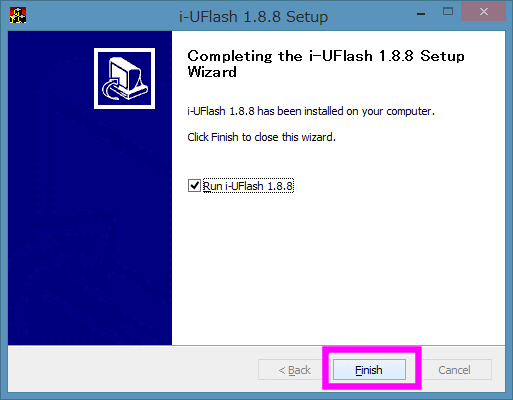Minimize the i-UFlash Setup window
This screenshot has height=400, width=513.
(x=421, y=14)
